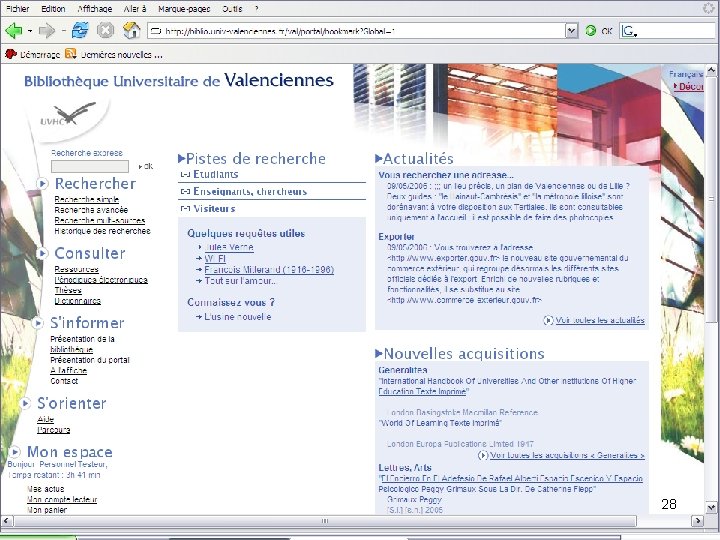Screen dimensions: 720x540
Task: Click the horizontal scrollbar left arrow
Action: 6,521
